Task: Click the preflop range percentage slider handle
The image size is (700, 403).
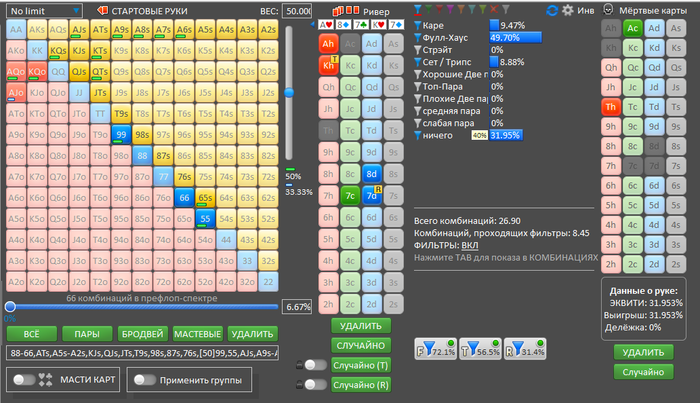Action: pos(10,306)
